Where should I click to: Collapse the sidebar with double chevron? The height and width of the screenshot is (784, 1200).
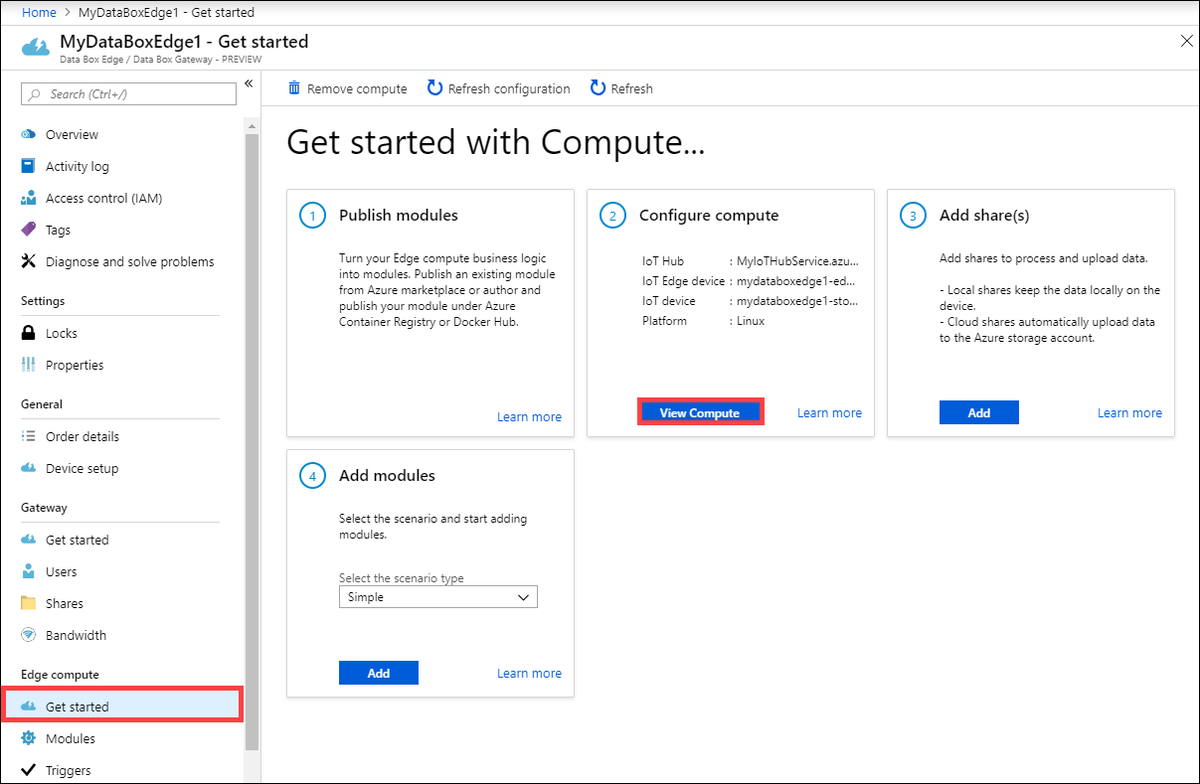[249, 84]
